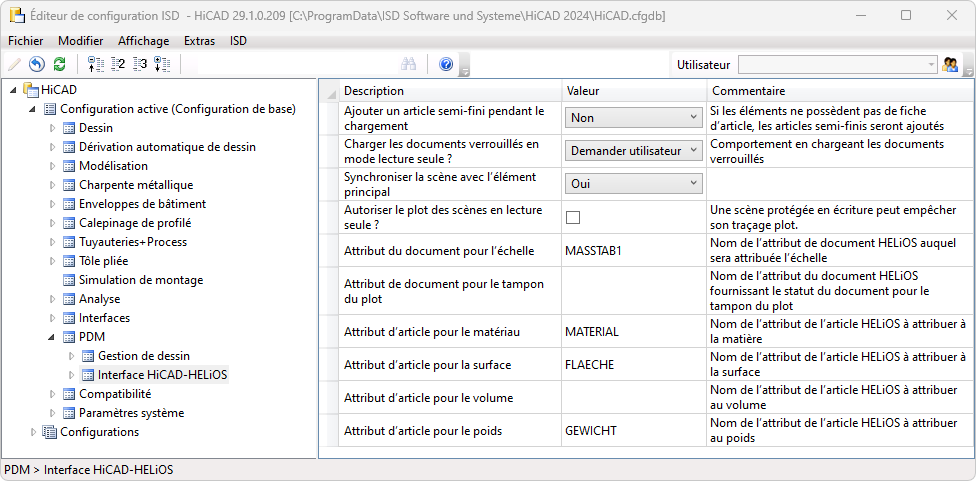The width and height of the screenshot is (976, 481).
Task: Open the Affichage menu
Action: [x=144, y=41]
